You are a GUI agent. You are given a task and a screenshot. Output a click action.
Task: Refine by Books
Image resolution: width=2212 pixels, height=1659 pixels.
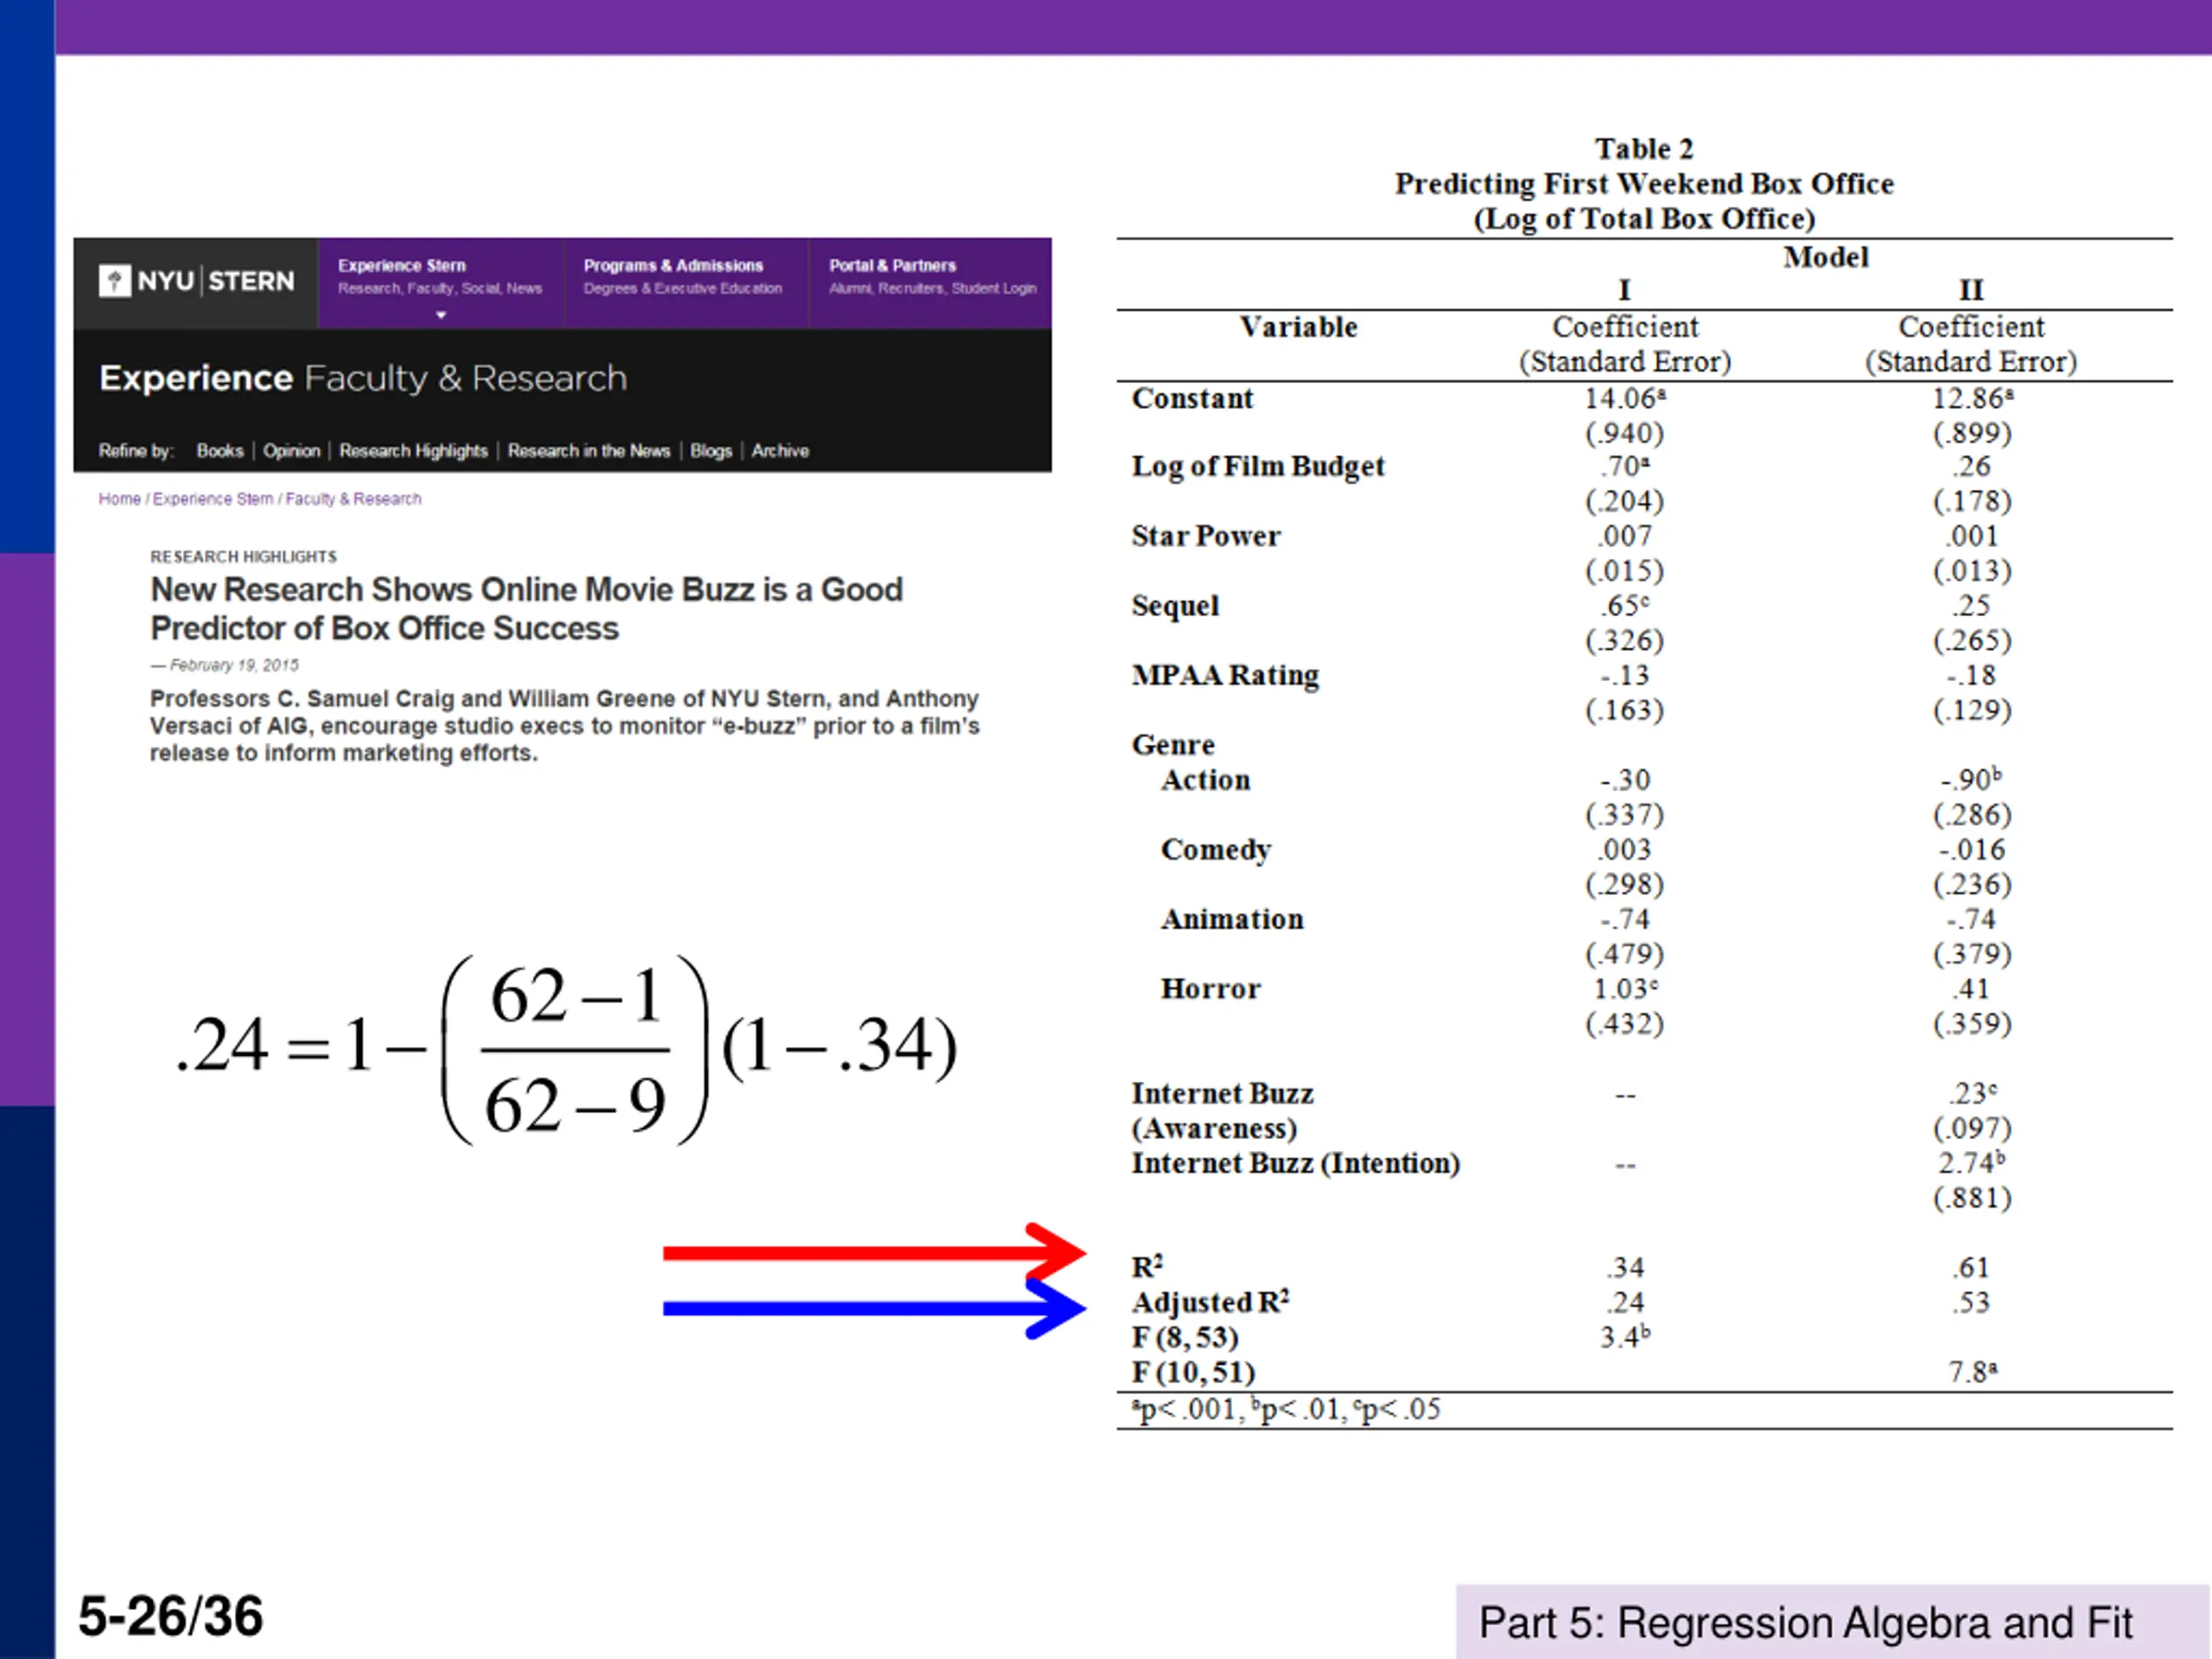click(x=220, y=451)
